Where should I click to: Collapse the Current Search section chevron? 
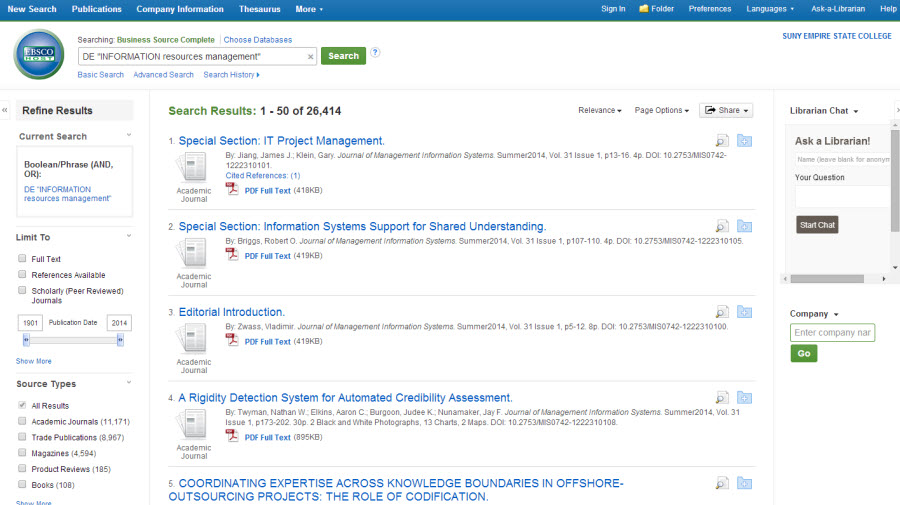(x=129, y=135)
